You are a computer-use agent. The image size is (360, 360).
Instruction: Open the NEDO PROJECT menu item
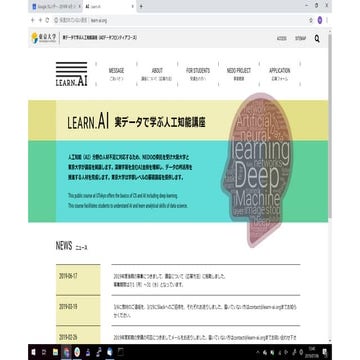pos(239,74)
